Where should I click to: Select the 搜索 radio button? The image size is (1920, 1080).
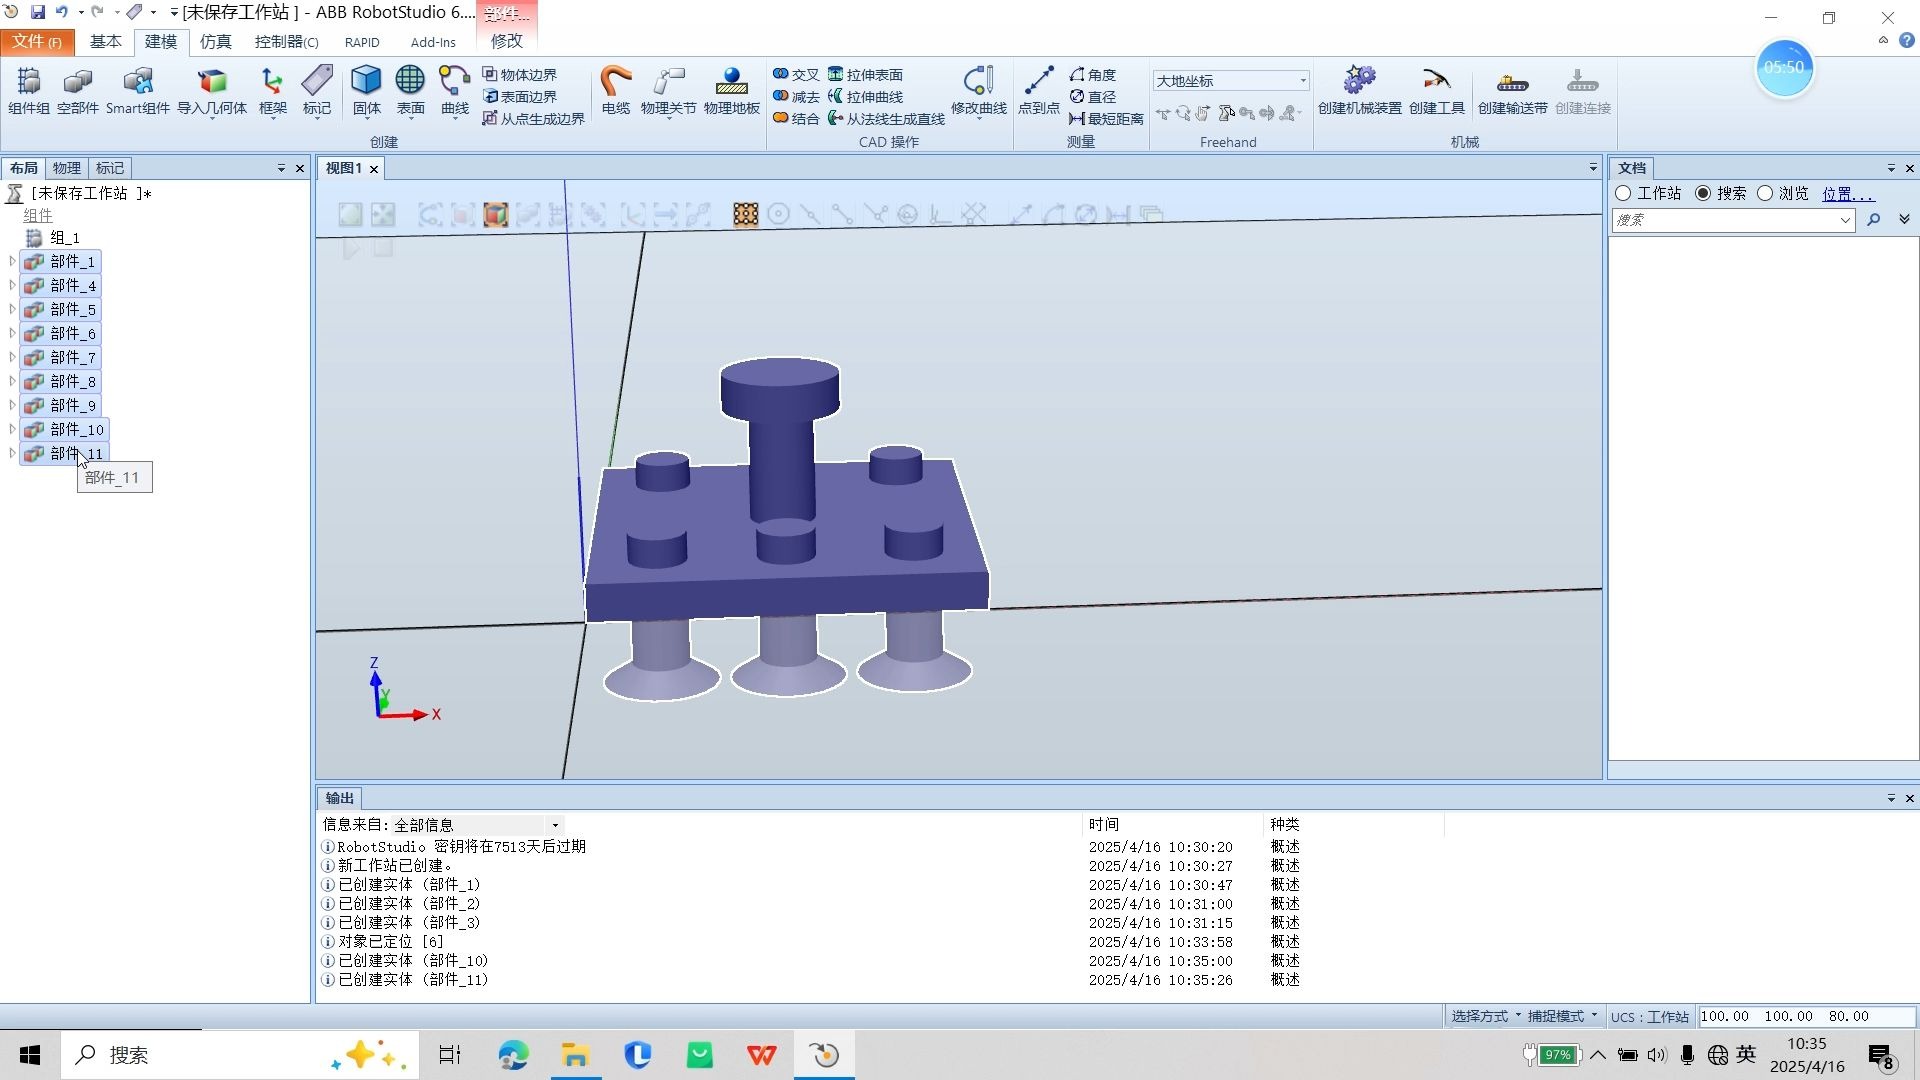1703,193
